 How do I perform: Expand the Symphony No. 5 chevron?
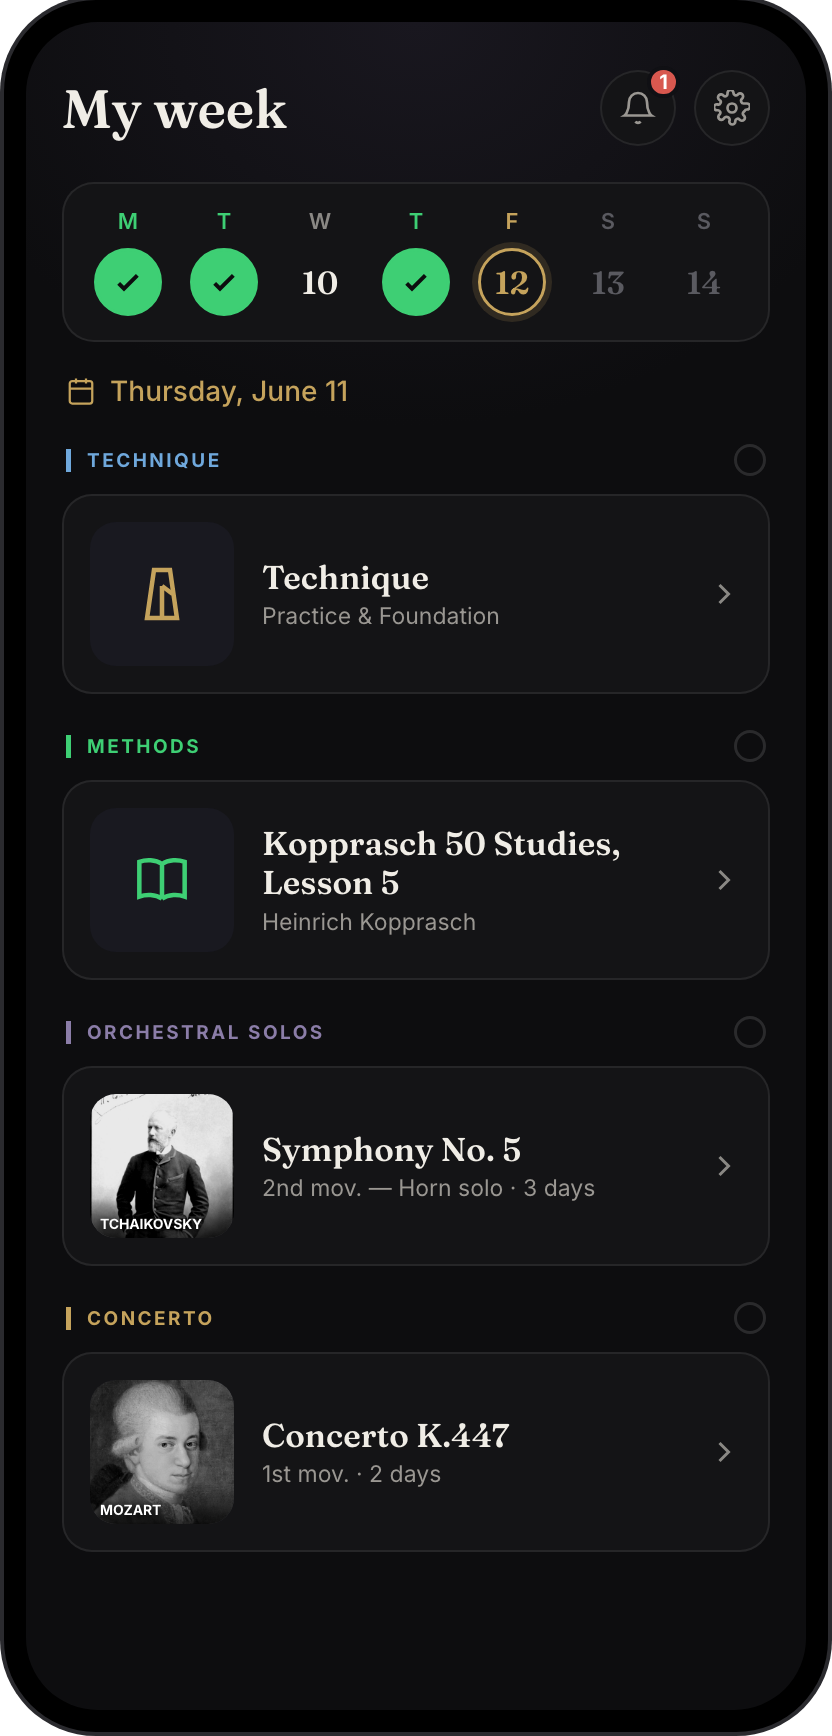click(x=725, y=1166)
